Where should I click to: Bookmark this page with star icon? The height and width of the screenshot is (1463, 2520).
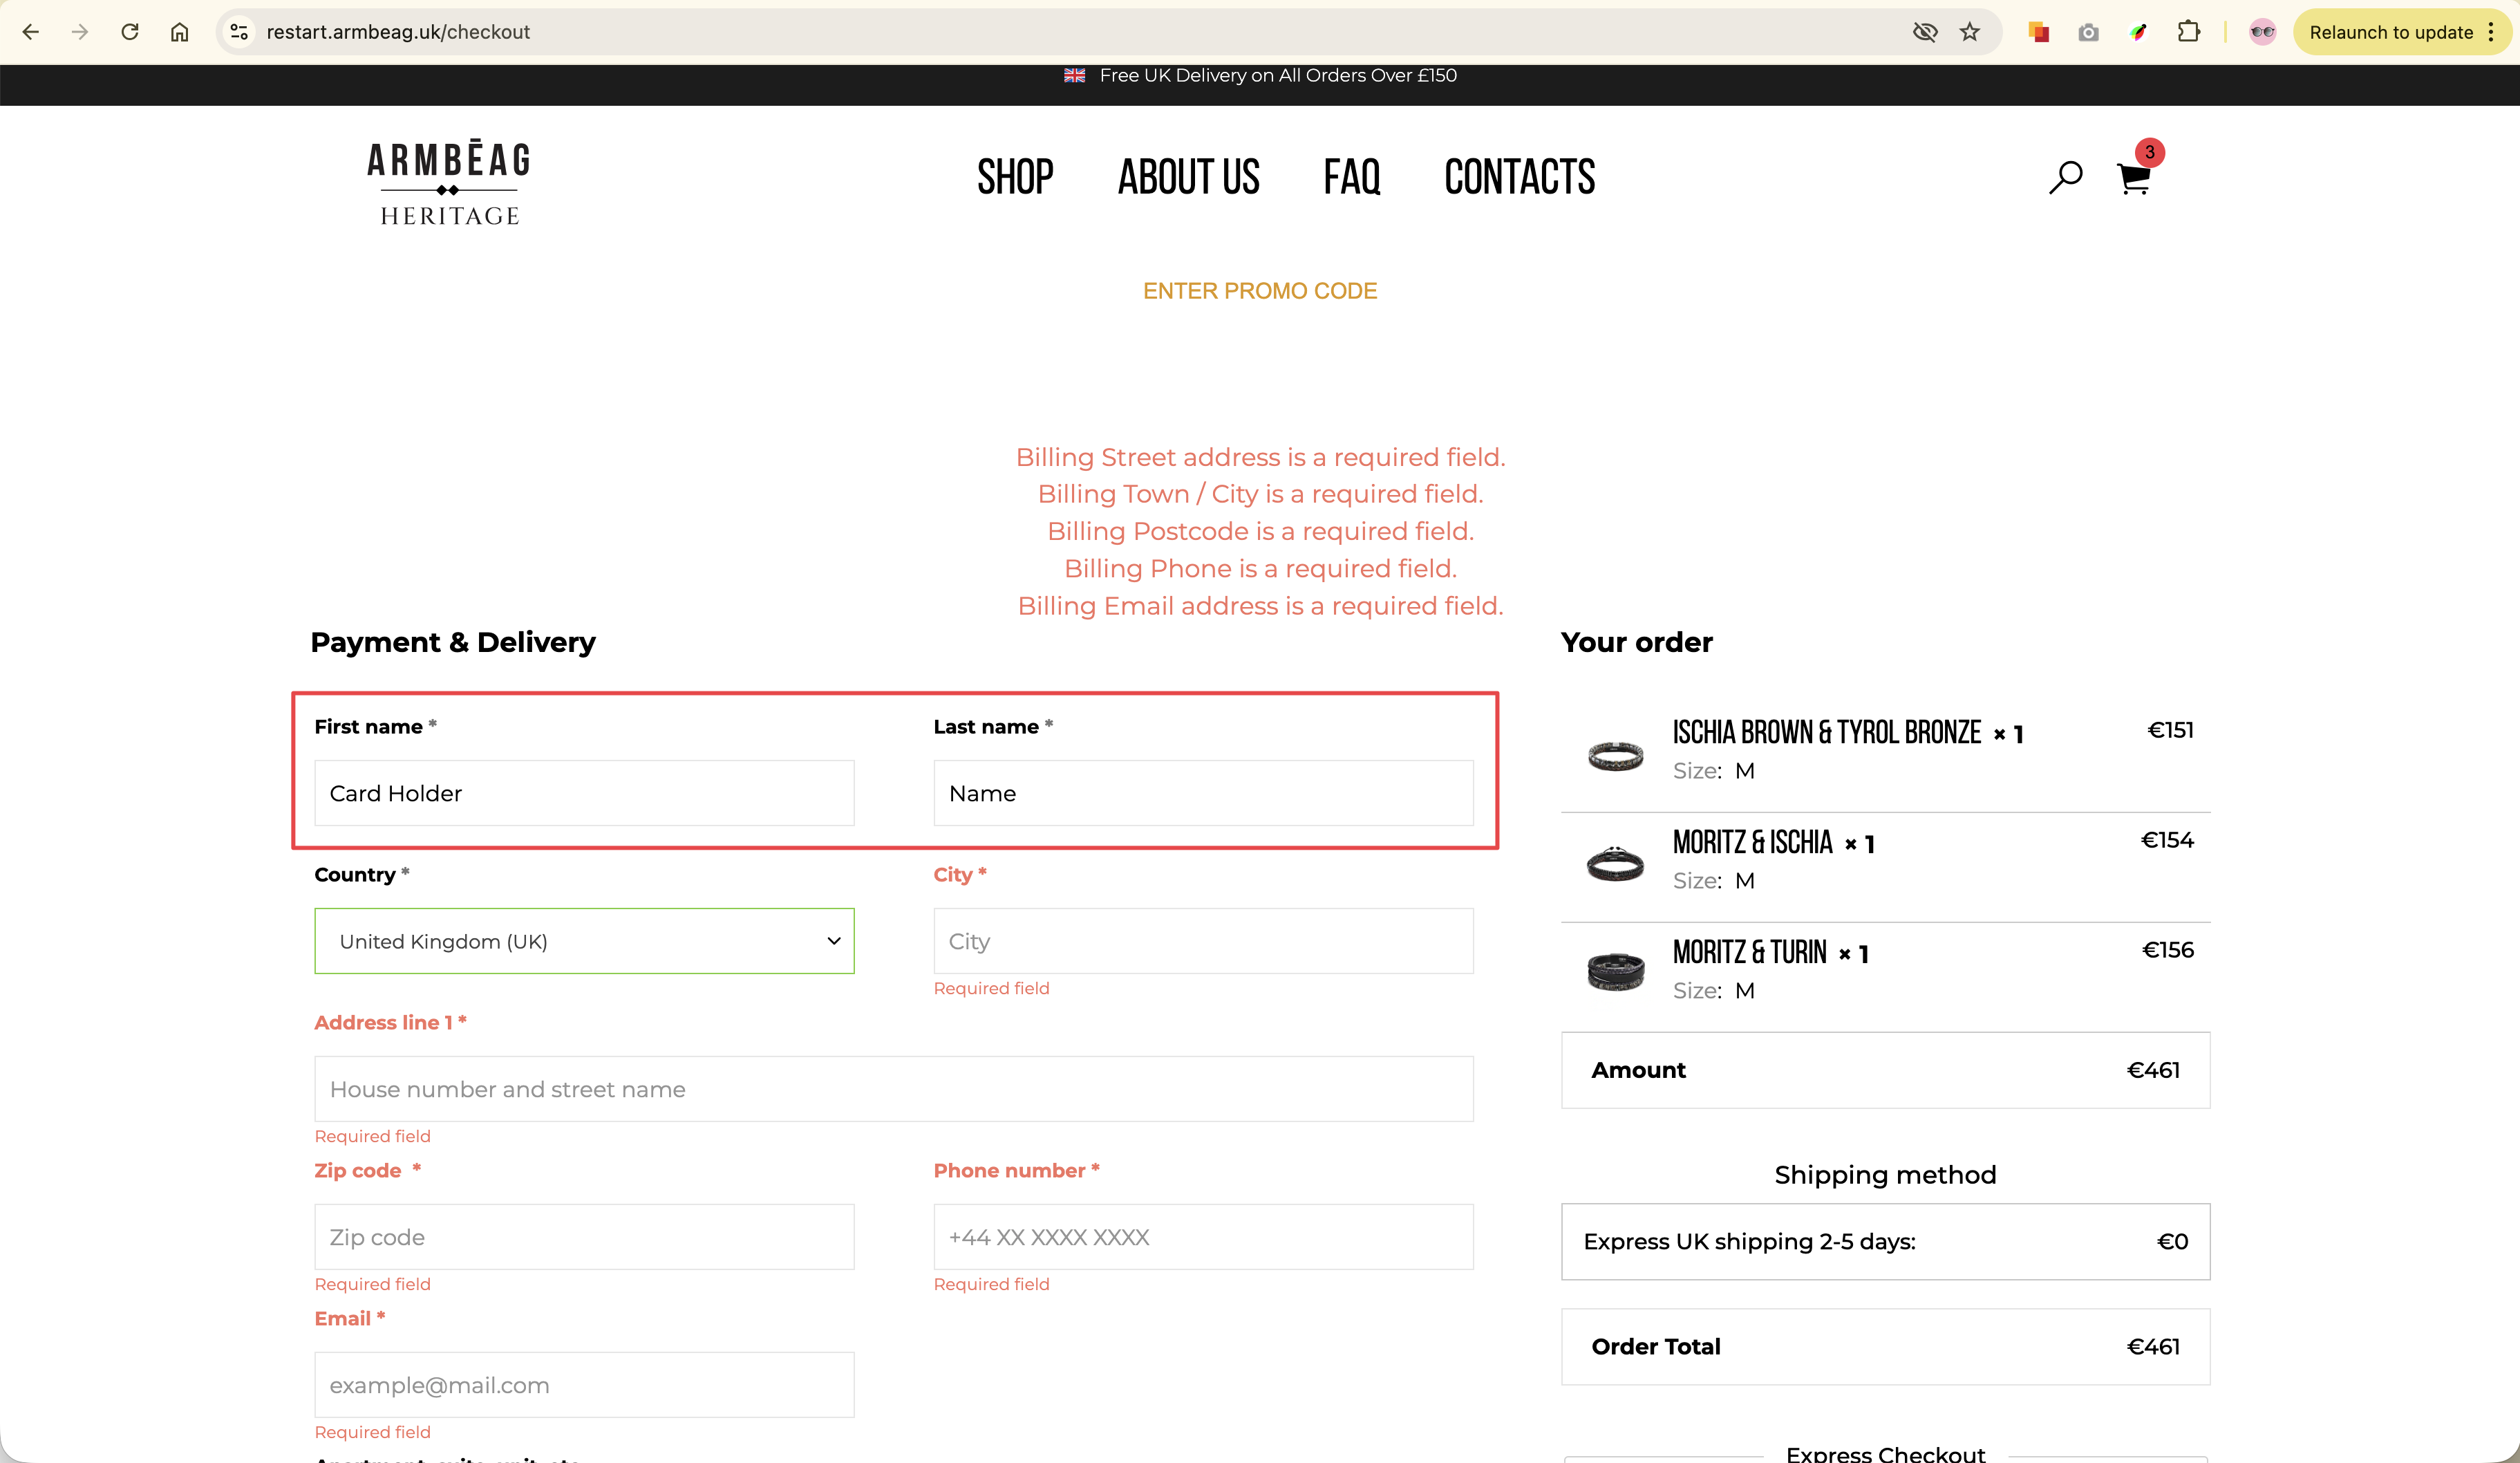click(x=1969, y=32)
